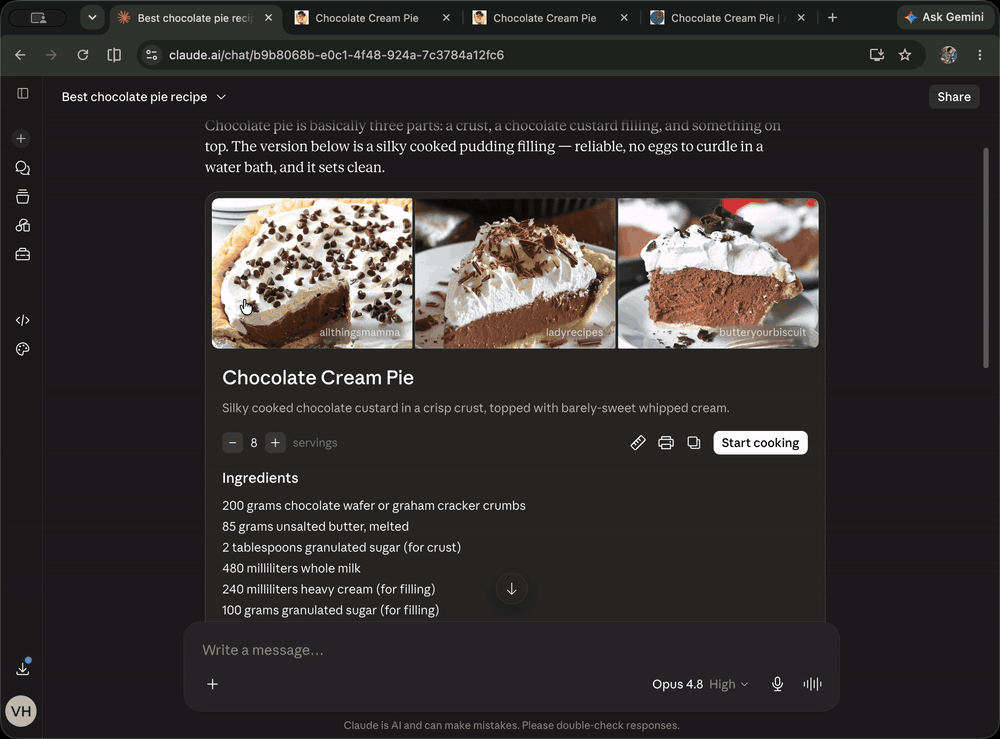Image resolution: width=1000 pixels, height=739 pixels.
Task: Print the recipe with printer icon
Action: point(666,443)
